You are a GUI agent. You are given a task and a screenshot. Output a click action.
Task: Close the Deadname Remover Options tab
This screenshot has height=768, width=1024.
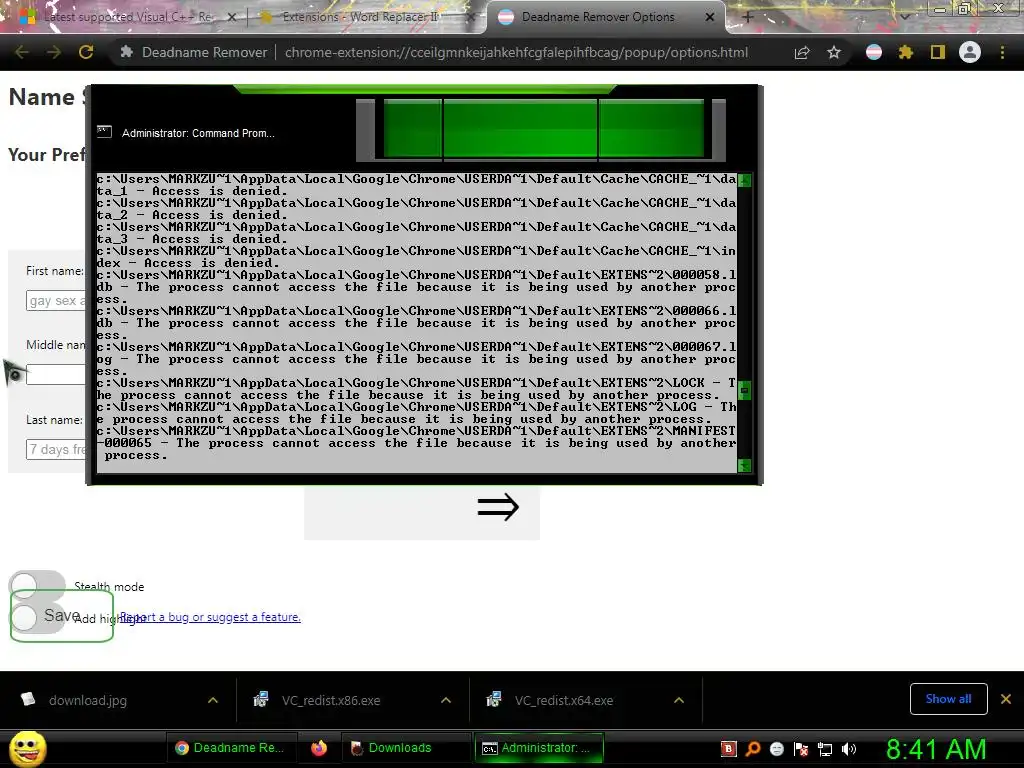(710, 18)
